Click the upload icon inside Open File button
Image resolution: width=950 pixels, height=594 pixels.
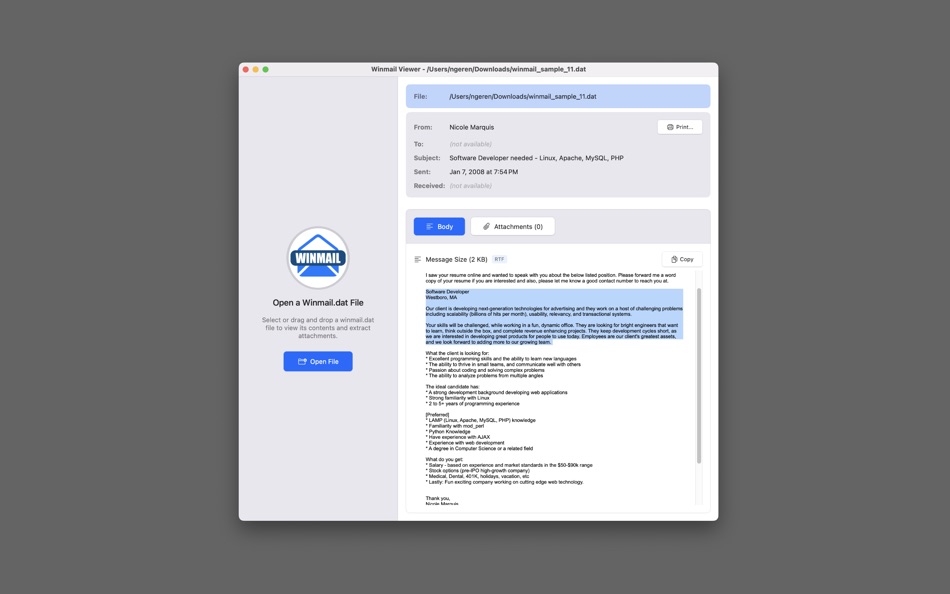pyautogui.click(x=300, y=361)
